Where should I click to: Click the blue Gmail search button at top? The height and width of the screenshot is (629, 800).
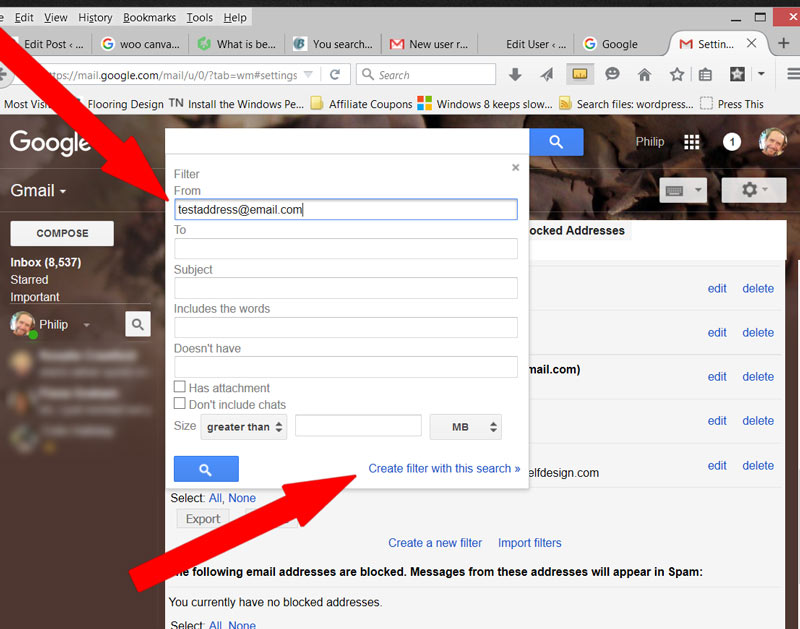tap(556, 142)
